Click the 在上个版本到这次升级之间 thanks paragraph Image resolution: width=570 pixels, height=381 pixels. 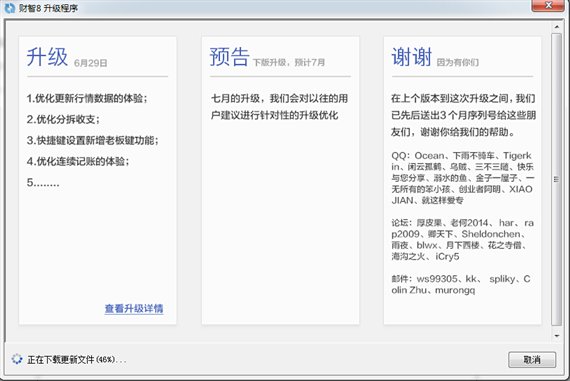click(x=463, y=115)
